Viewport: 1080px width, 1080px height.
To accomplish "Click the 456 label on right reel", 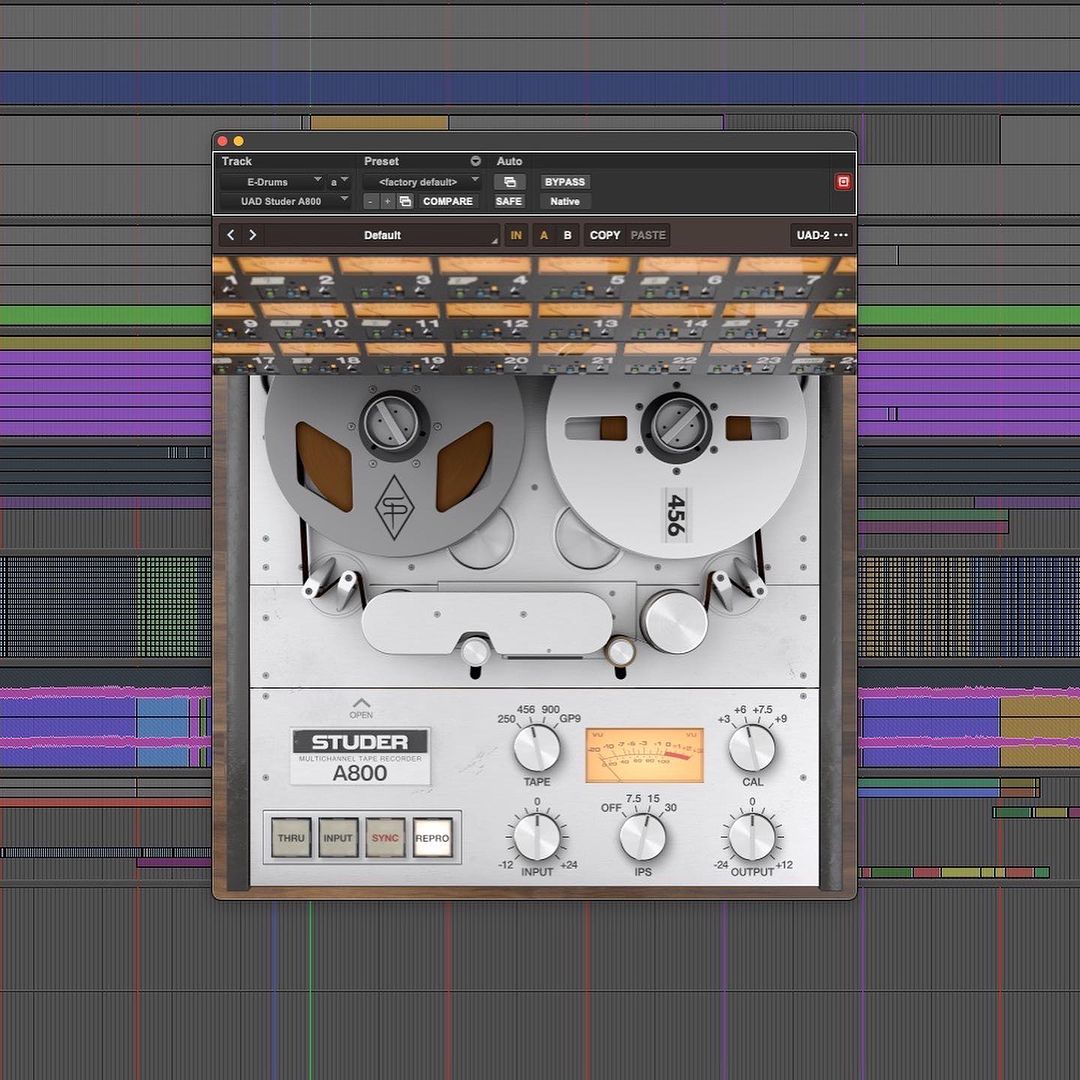I will coord(676,515).
